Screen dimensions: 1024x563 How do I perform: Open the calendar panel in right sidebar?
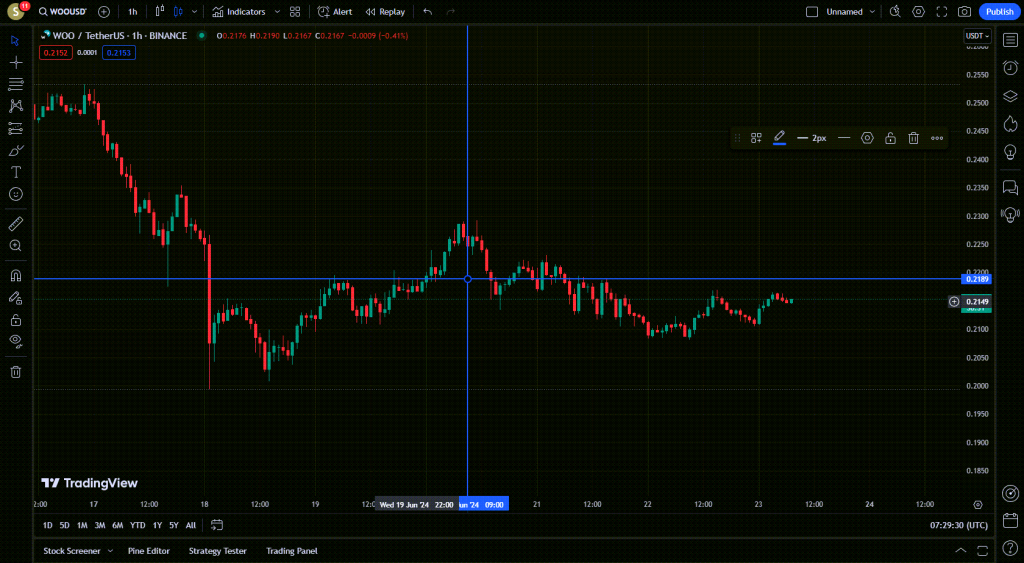coord(1010,521)
